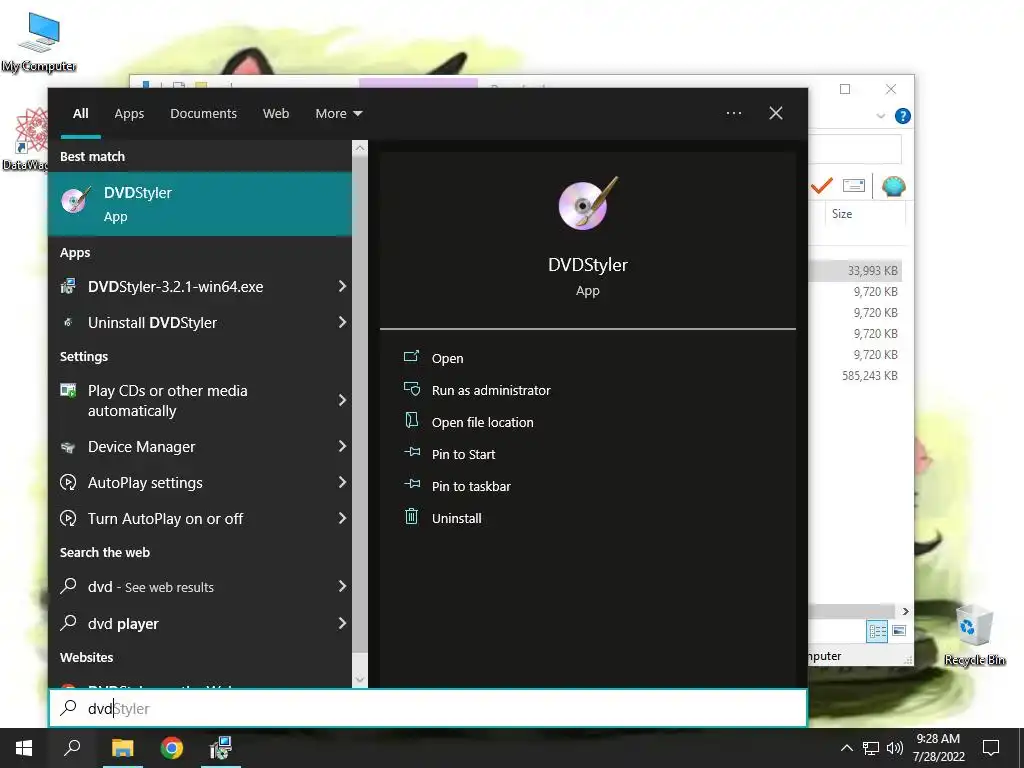The width and height of the screenshot is (1024, 768).
Task: Click the search box containing dvd
Action: [428, 708]
